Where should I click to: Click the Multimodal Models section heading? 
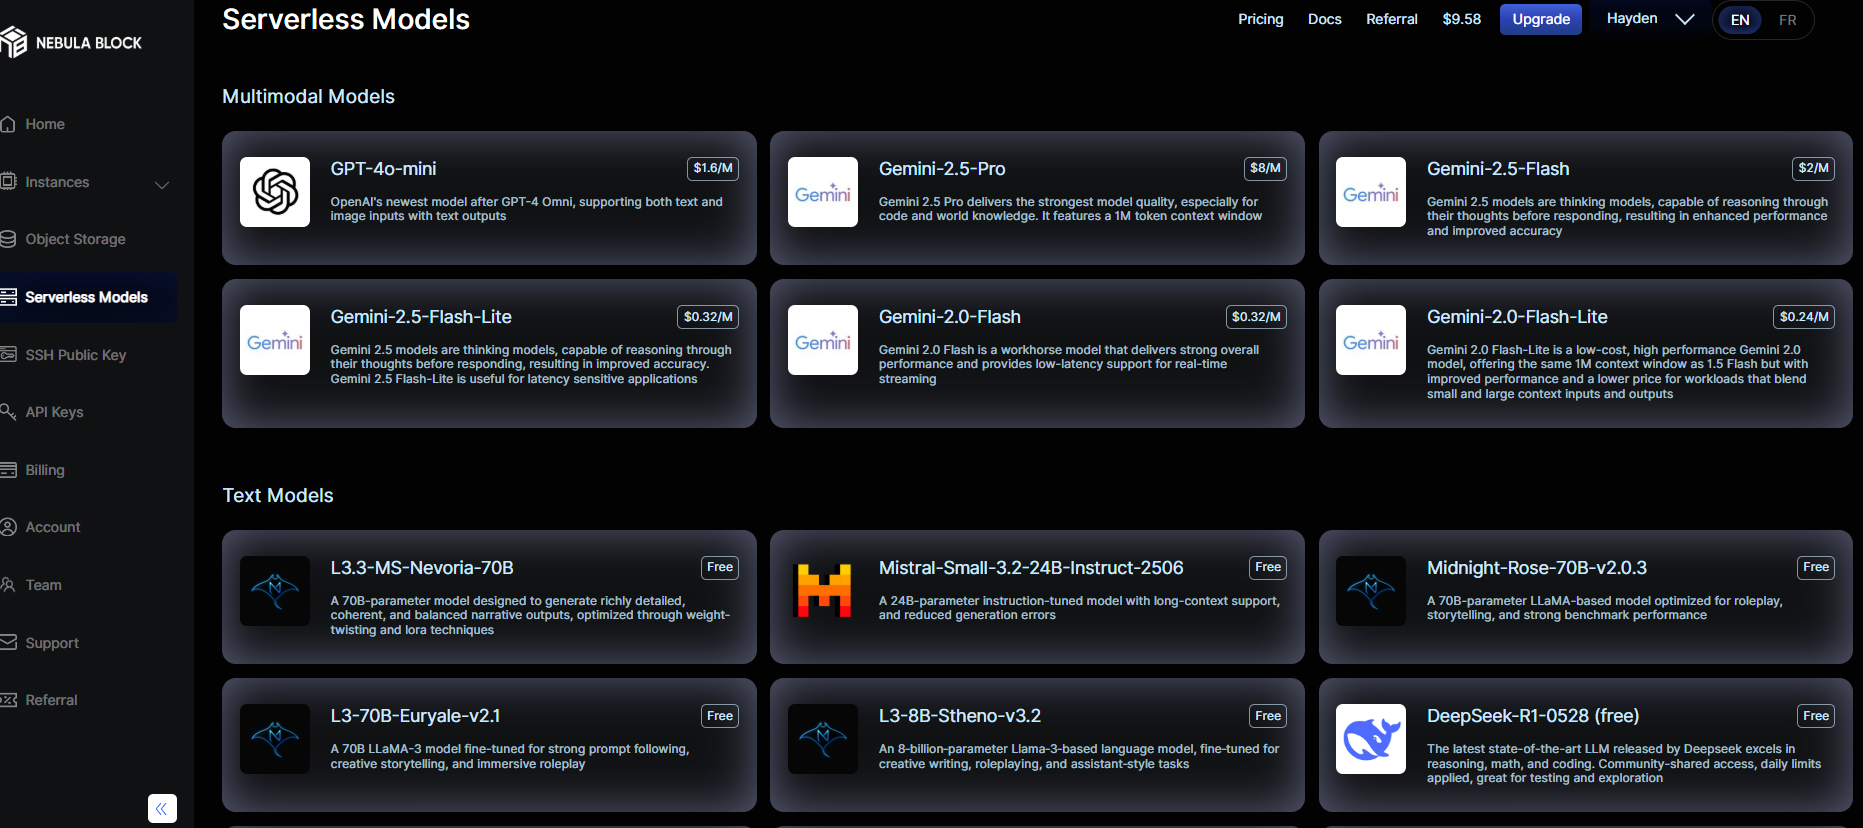point(308,96)
